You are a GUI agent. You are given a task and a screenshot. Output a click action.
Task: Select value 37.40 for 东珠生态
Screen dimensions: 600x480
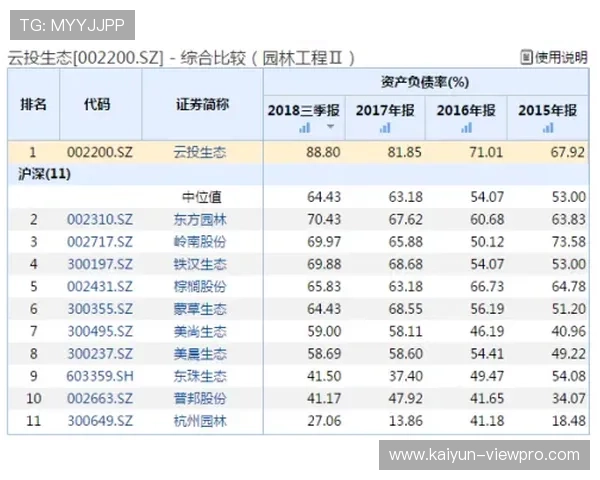coord(406,376)
